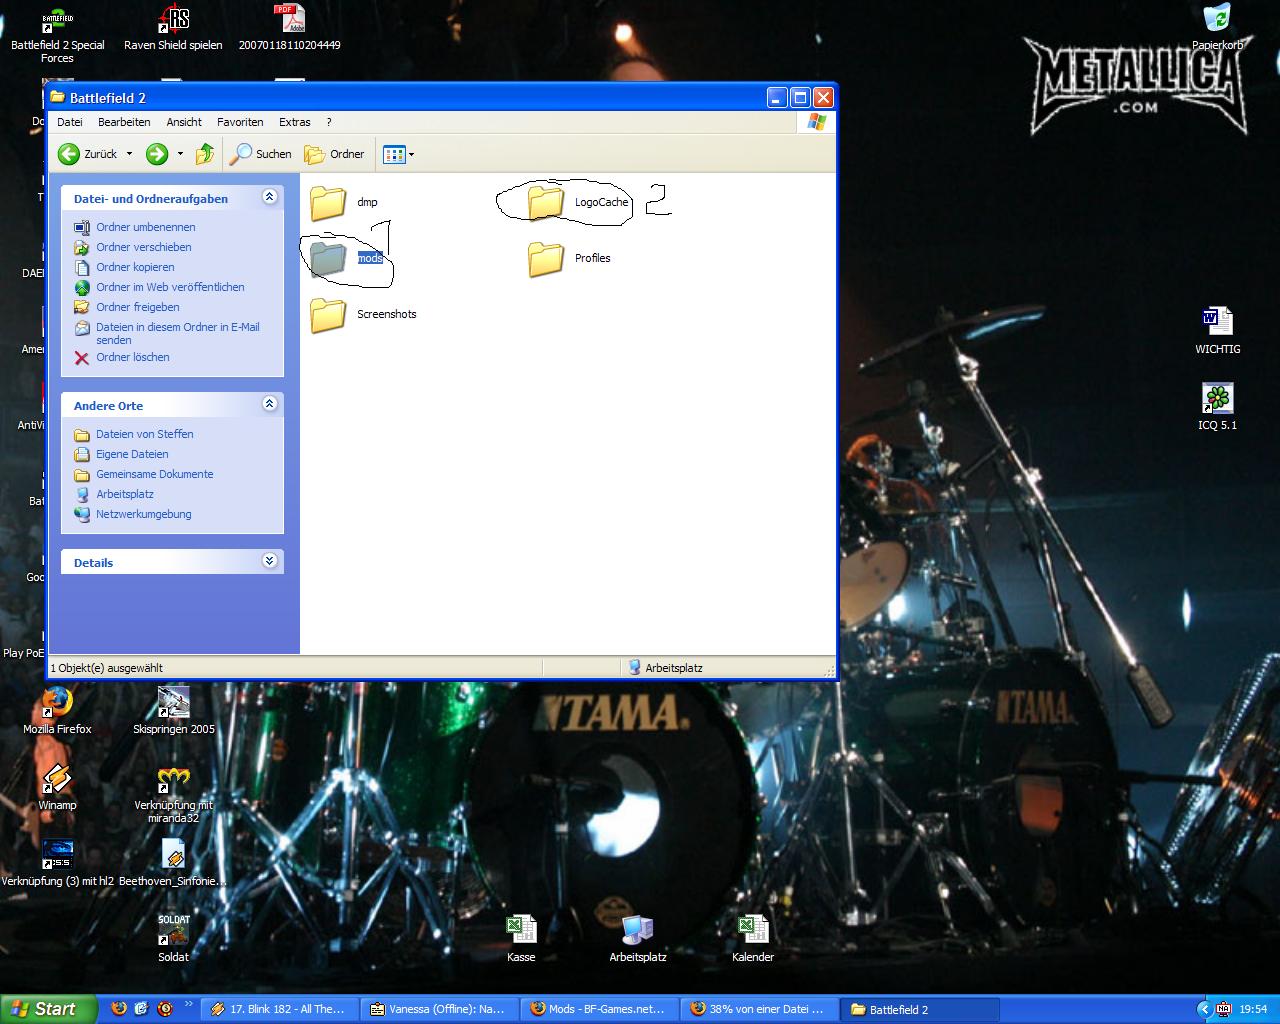Open the Suchen search tool

[260, 154]
